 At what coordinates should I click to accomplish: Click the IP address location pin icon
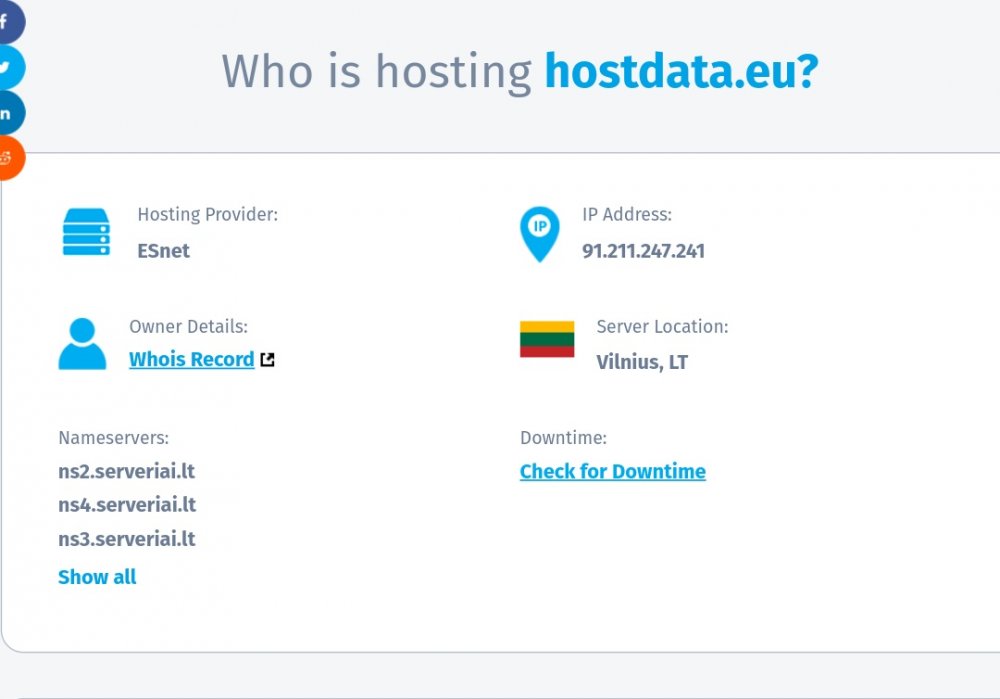tap(540, 234)
